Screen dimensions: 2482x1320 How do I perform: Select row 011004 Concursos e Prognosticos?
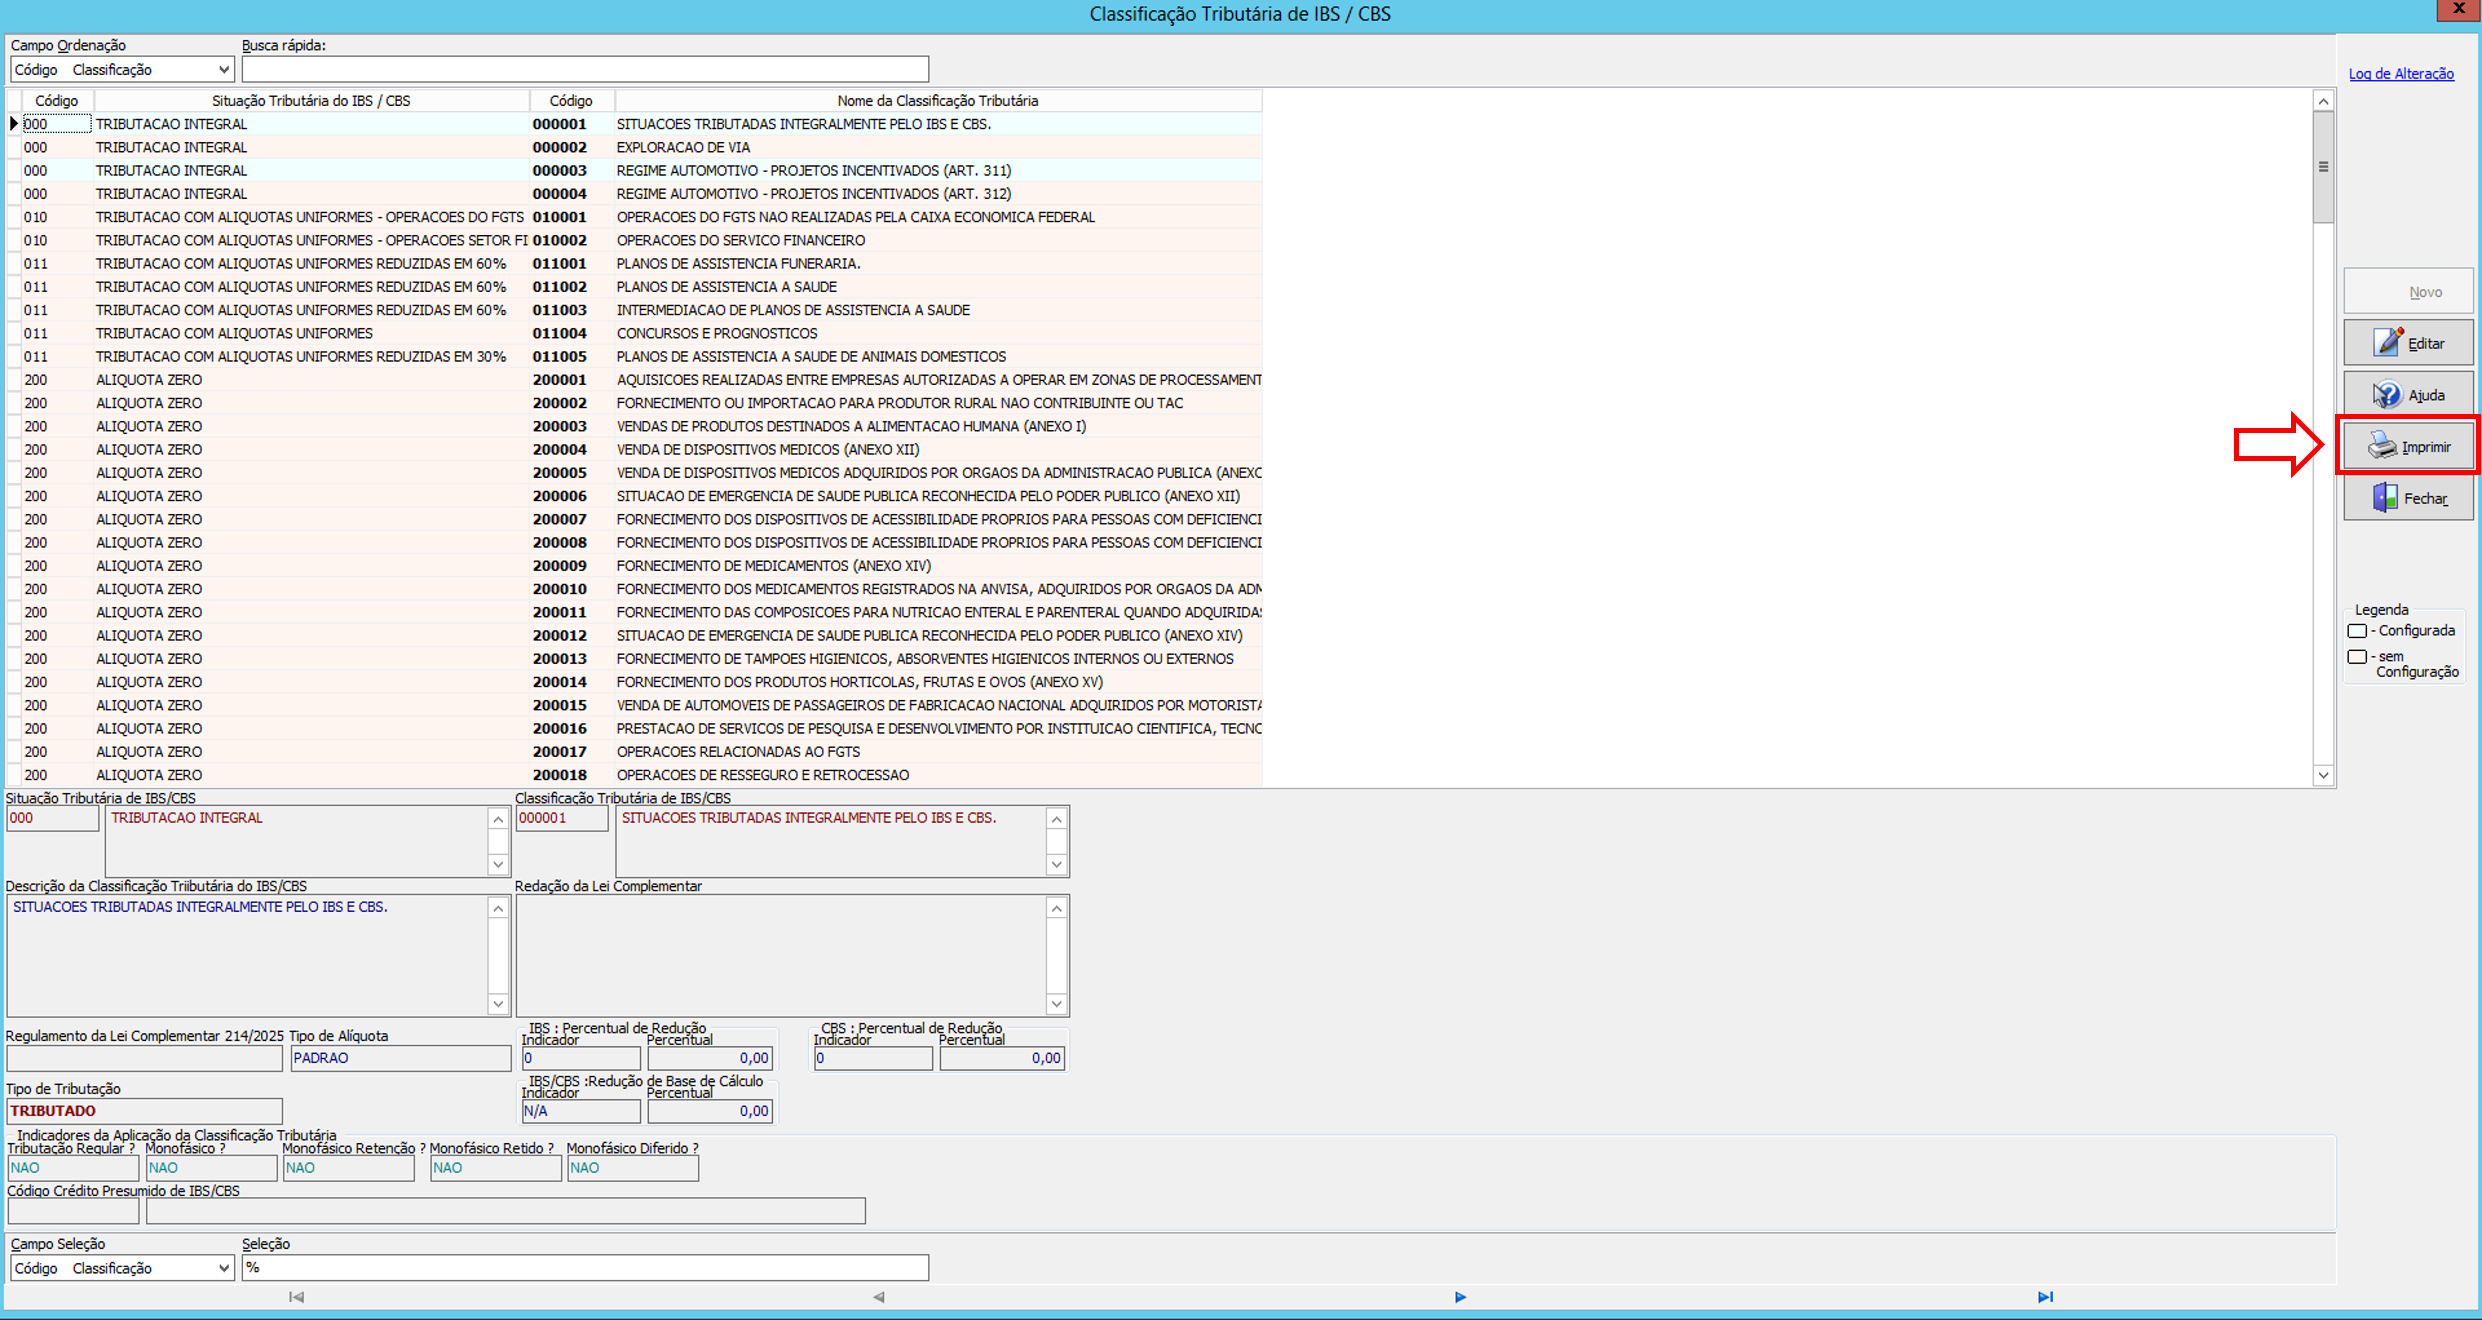[x=716, y=333]
